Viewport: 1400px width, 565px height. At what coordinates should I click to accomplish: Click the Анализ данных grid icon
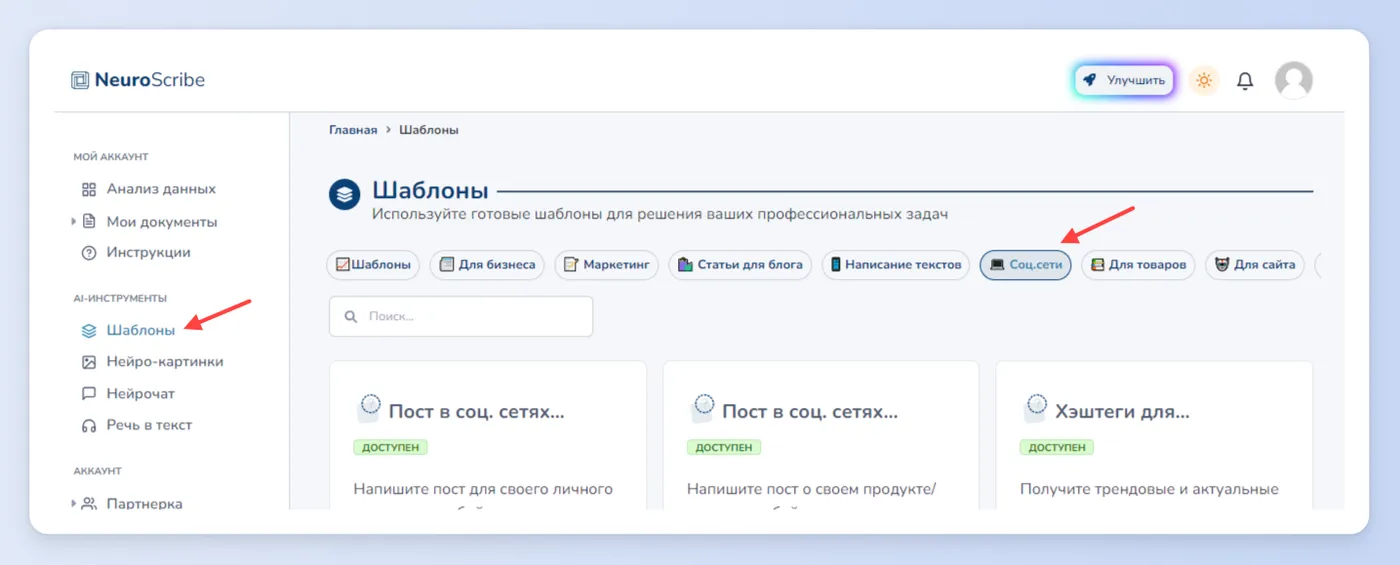(x=88, y=189)
